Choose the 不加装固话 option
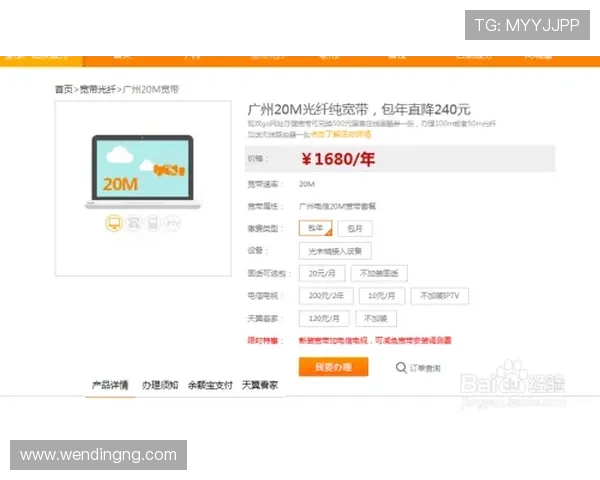The width and height of the screenshot is (600, 480). tap(379, 273)
